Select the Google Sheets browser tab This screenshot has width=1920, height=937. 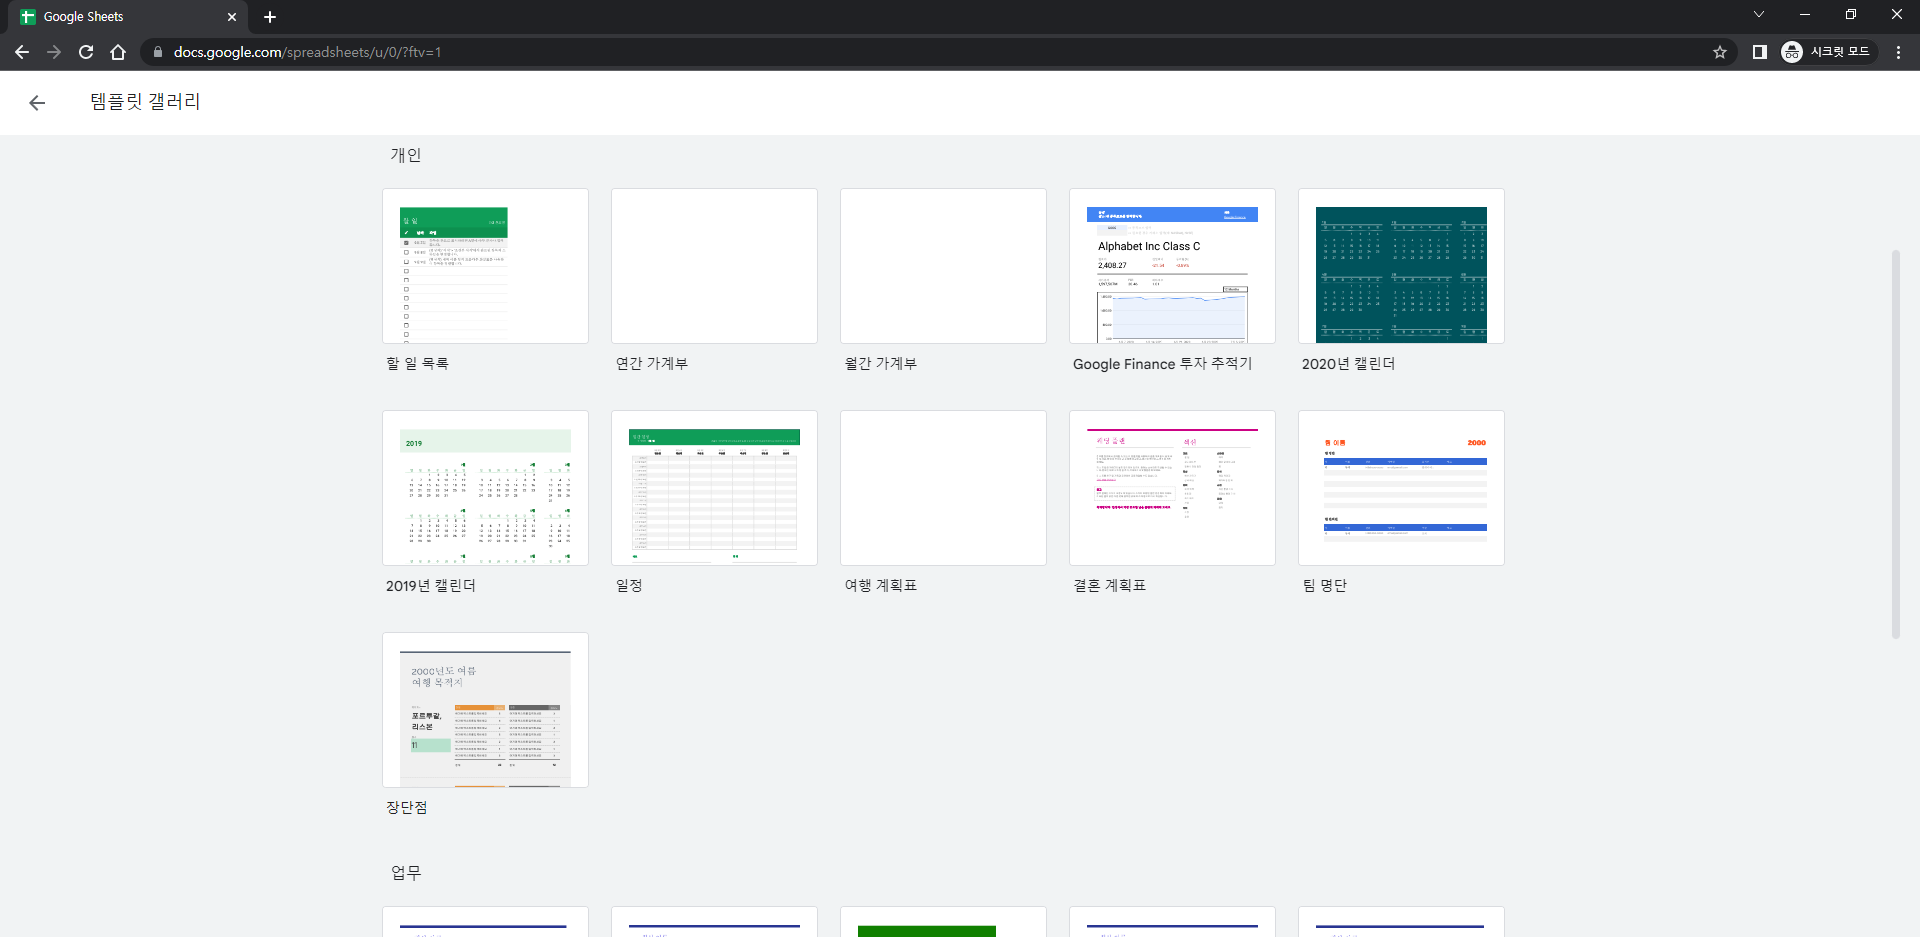click(130, 17)
